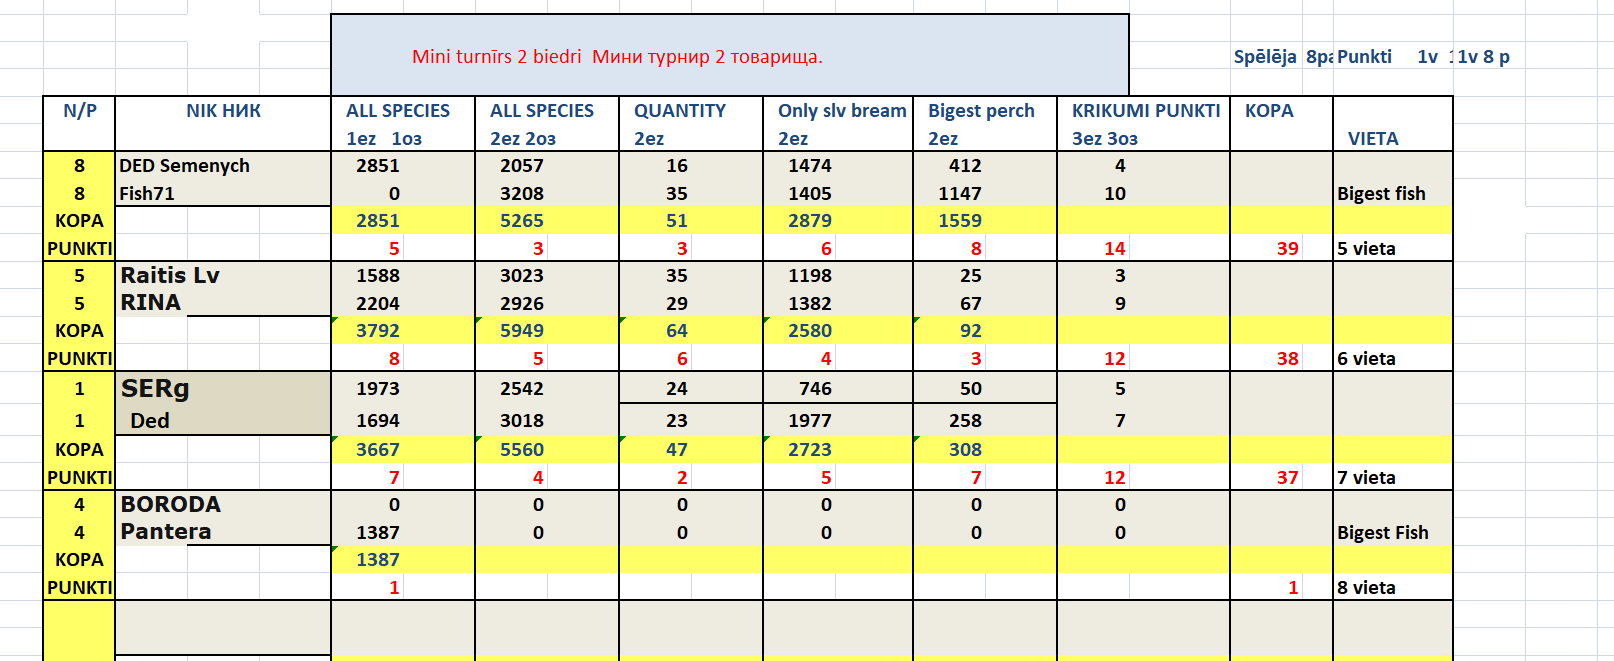Viewport: 1614px width, 661px height.
Task: Select the perch value 258
Action: 965,421
